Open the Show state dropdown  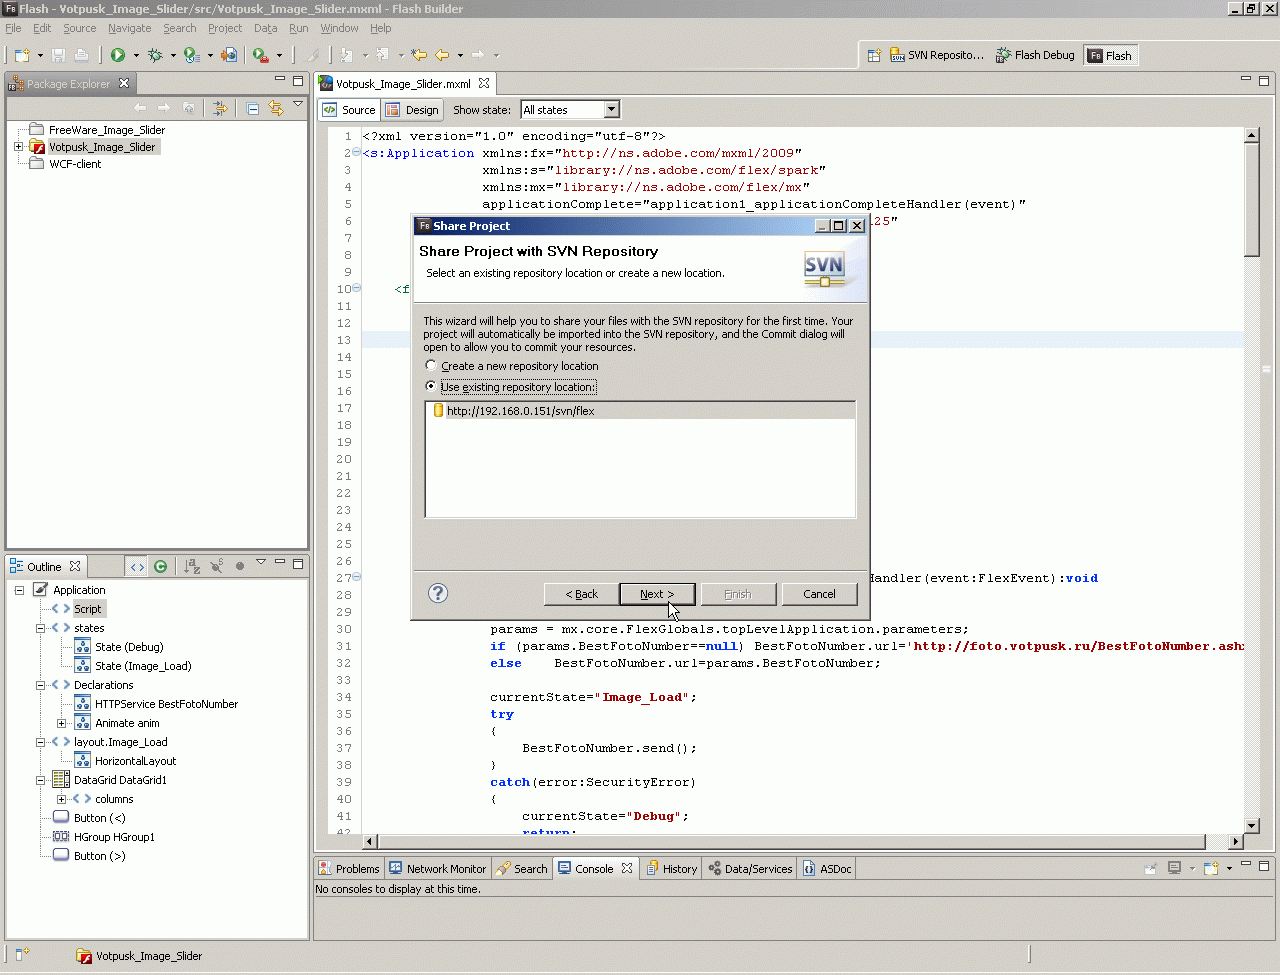tap(611, 110)
